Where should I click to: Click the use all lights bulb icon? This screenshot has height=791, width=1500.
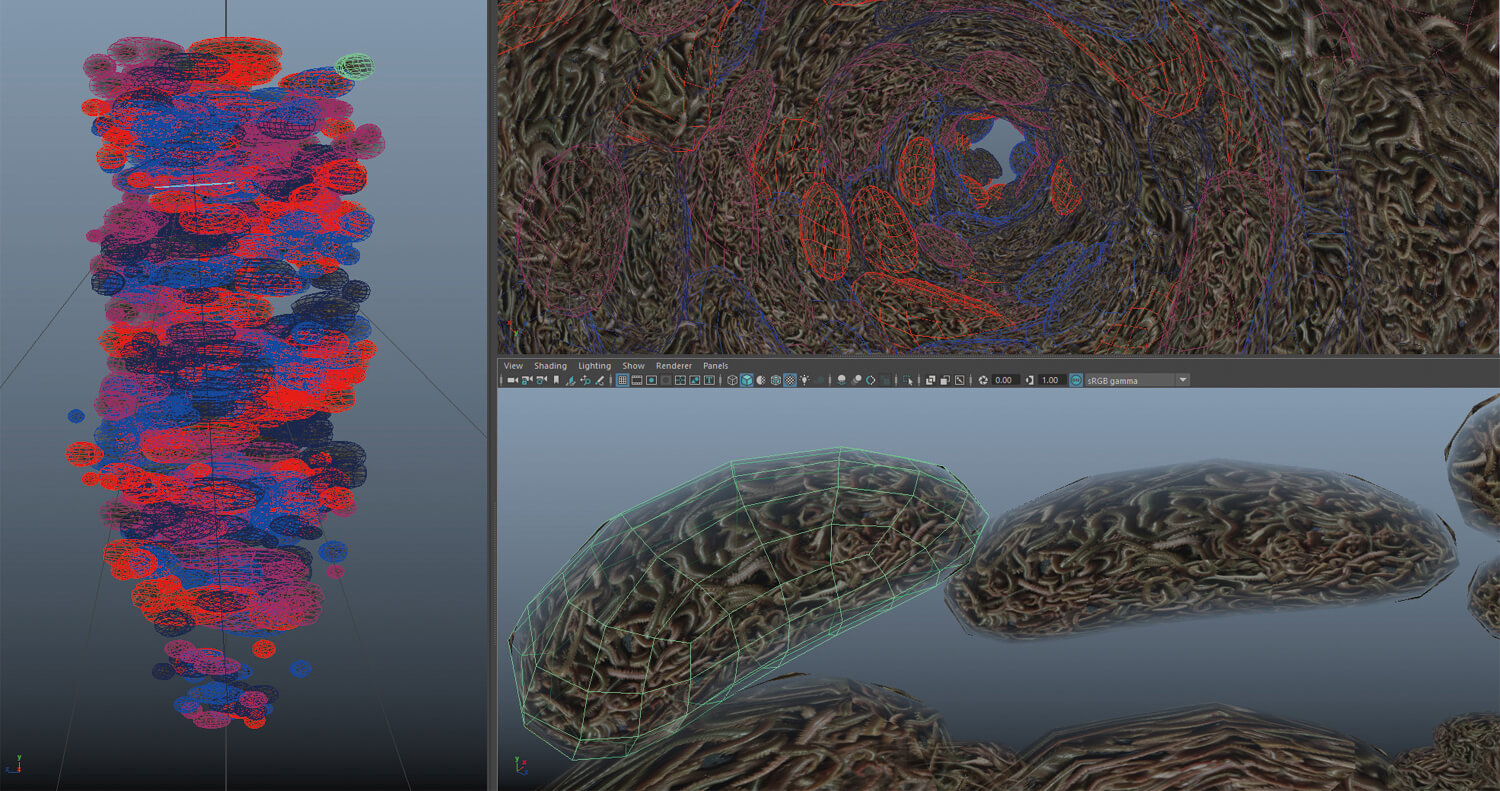[804, 380]
